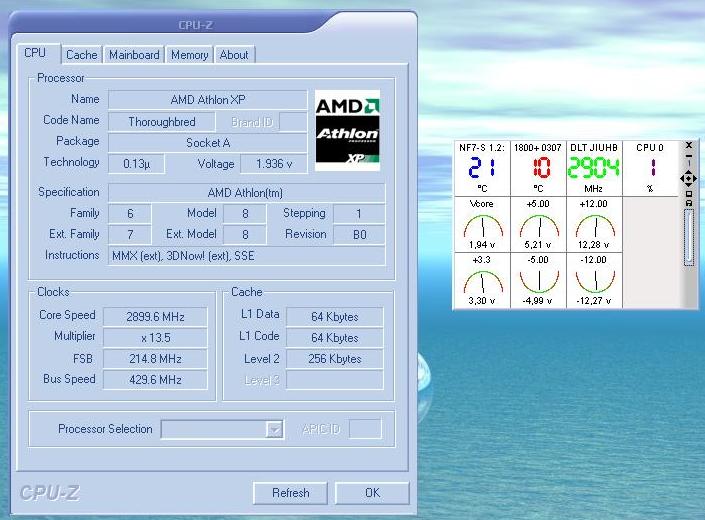
Task: Click the Code Name value 'Thoroughbred'
Action: [162, 122]
